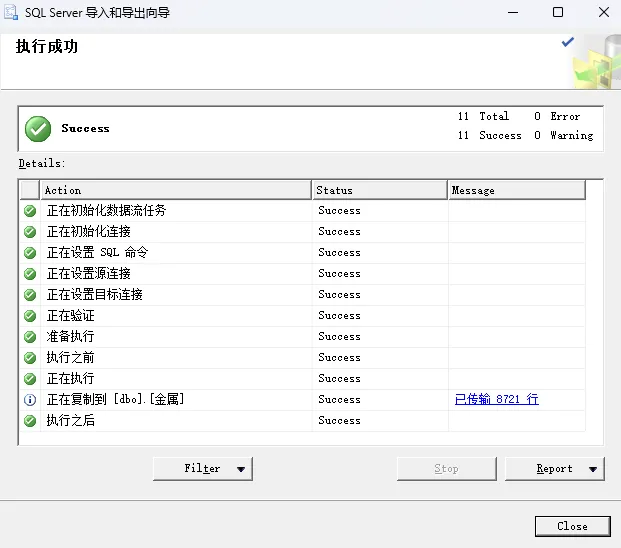Select the 正在设置源连接 row text
This screenshot has width=621, height=548.
point(89,273)
